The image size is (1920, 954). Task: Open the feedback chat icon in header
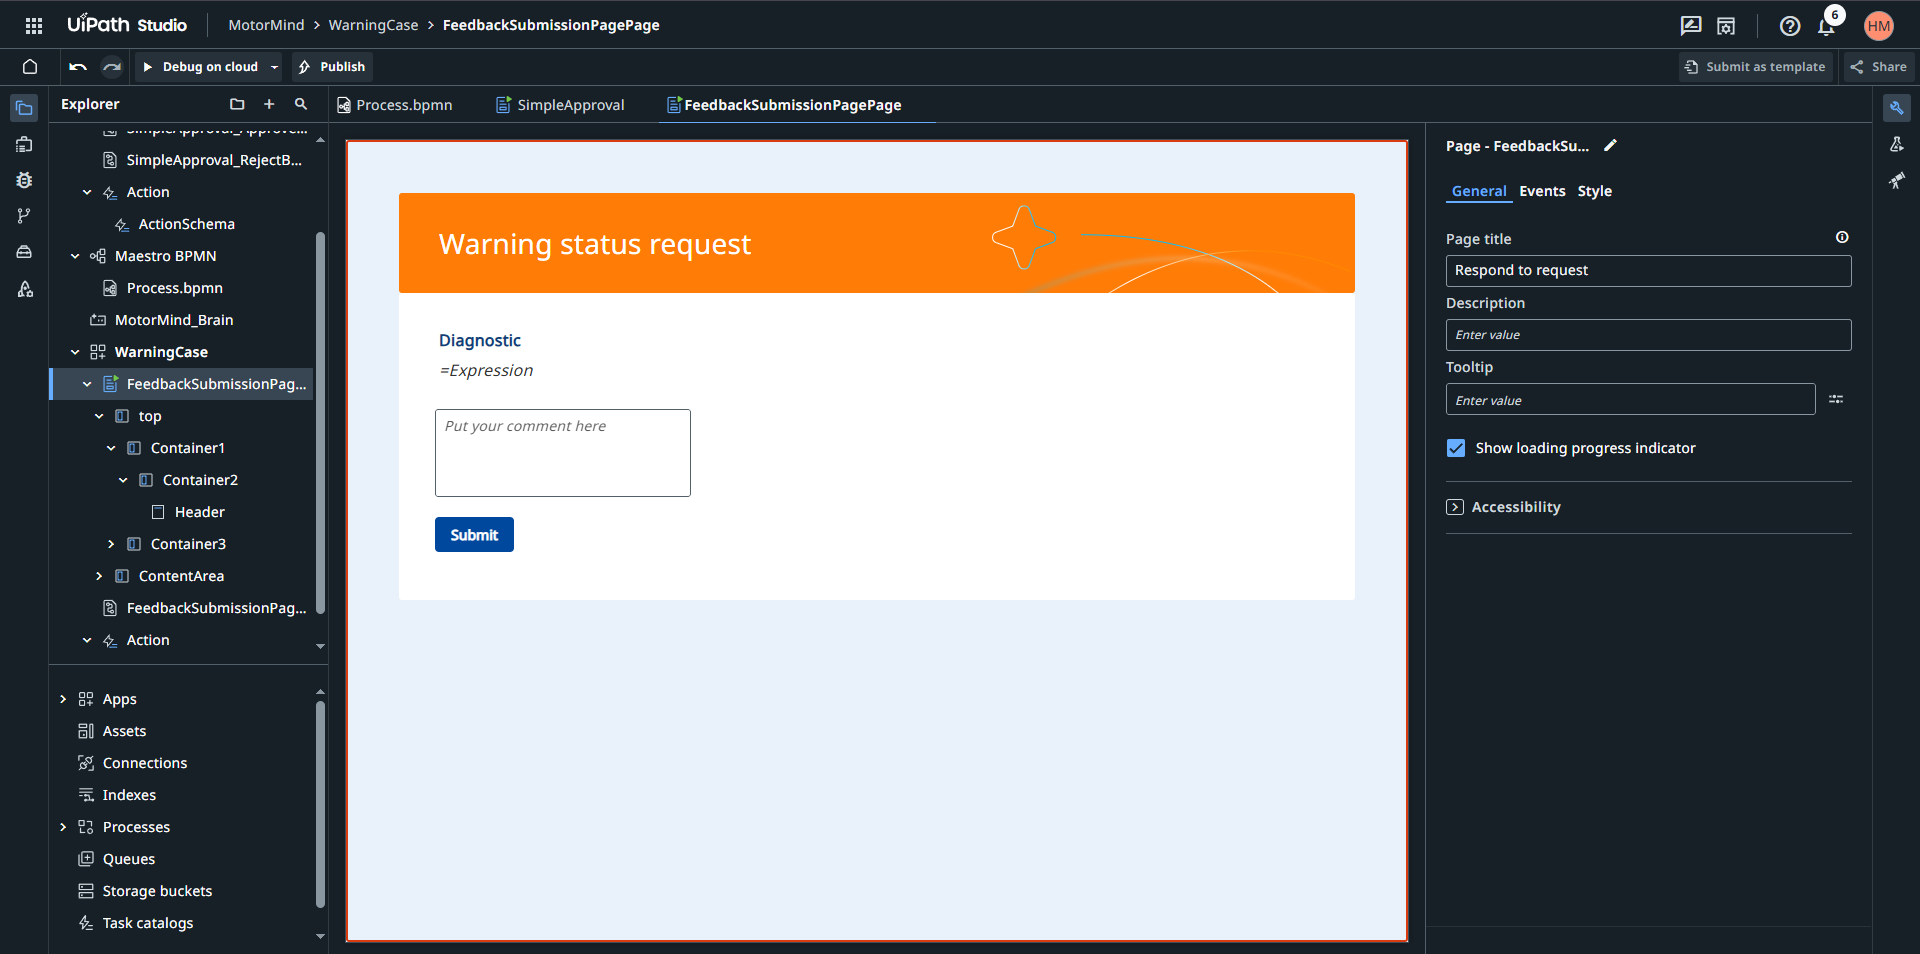(1691, 26)
